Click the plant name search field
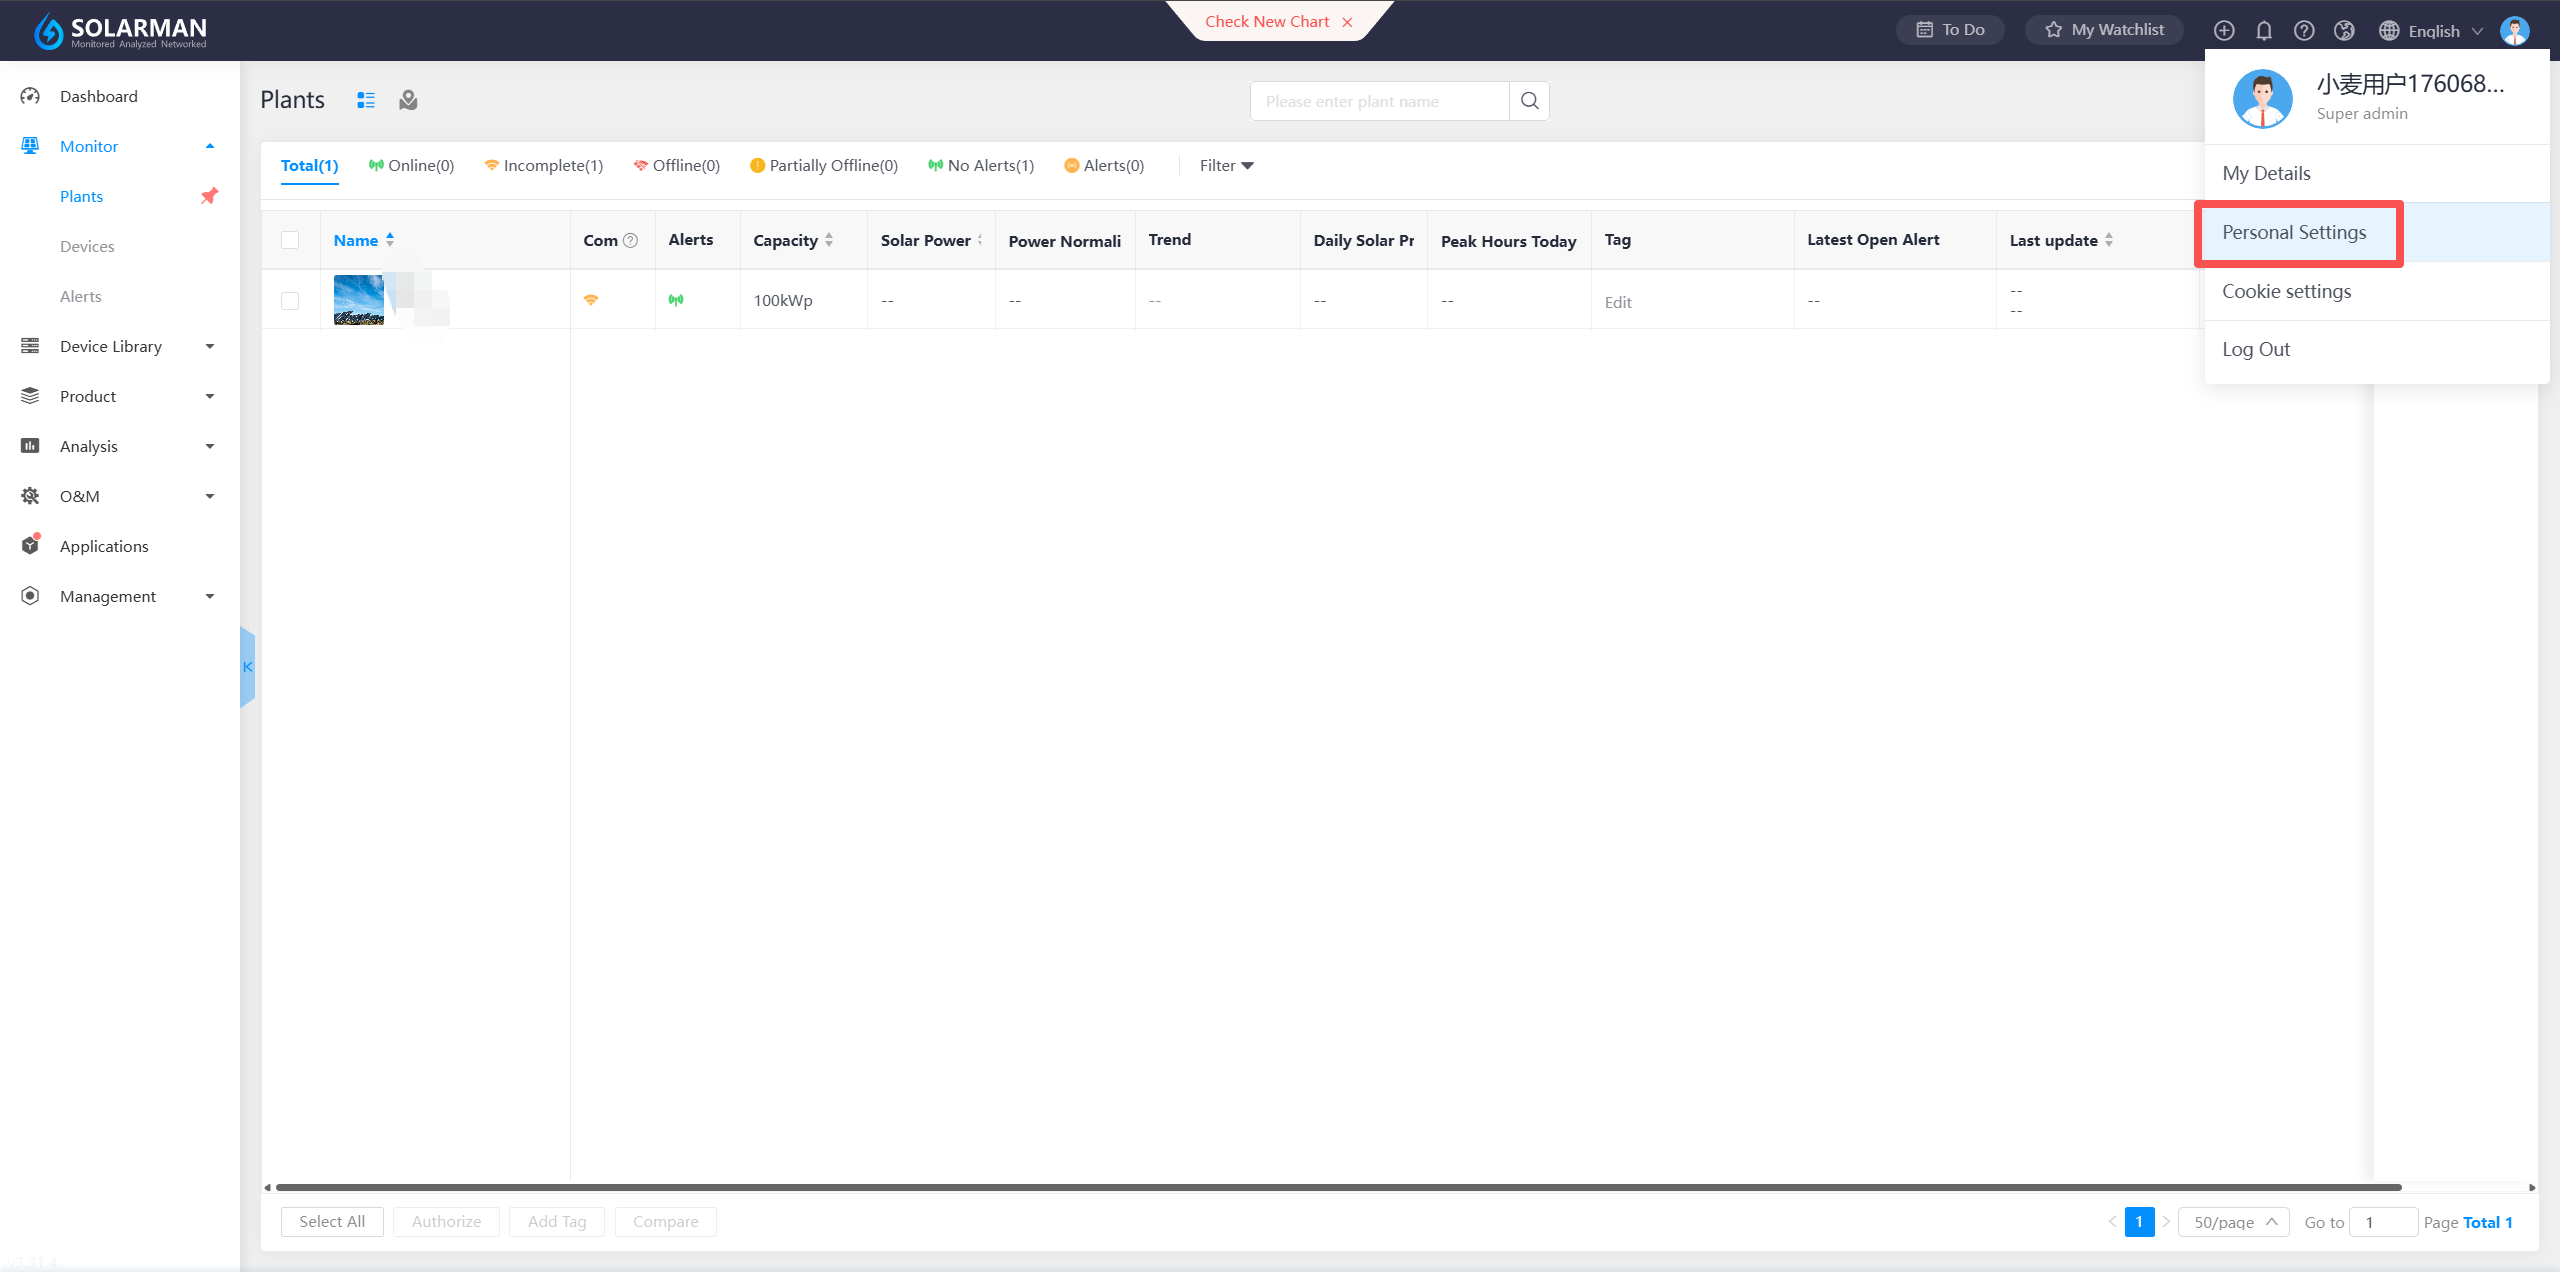Screen dimensions: 2560x1272 pos(1379,101)
